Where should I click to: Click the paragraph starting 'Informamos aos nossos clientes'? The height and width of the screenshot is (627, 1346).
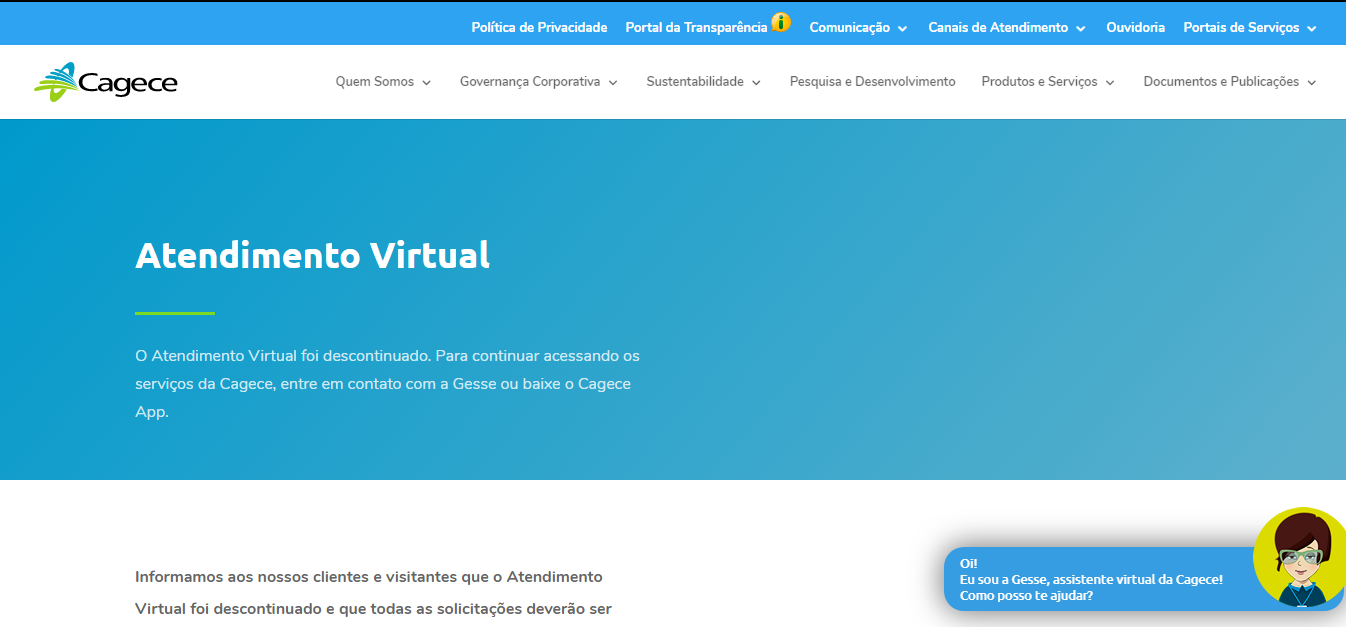click(x=373, y=593)
